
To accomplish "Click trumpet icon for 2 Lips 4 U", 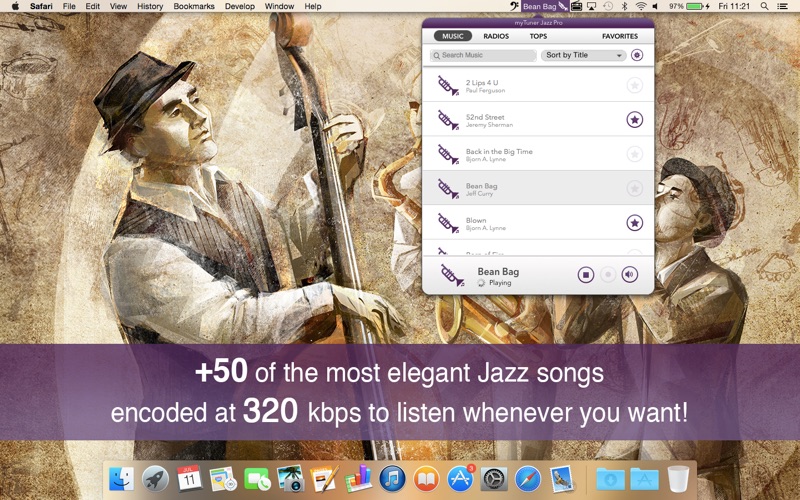I will [448, 85].
